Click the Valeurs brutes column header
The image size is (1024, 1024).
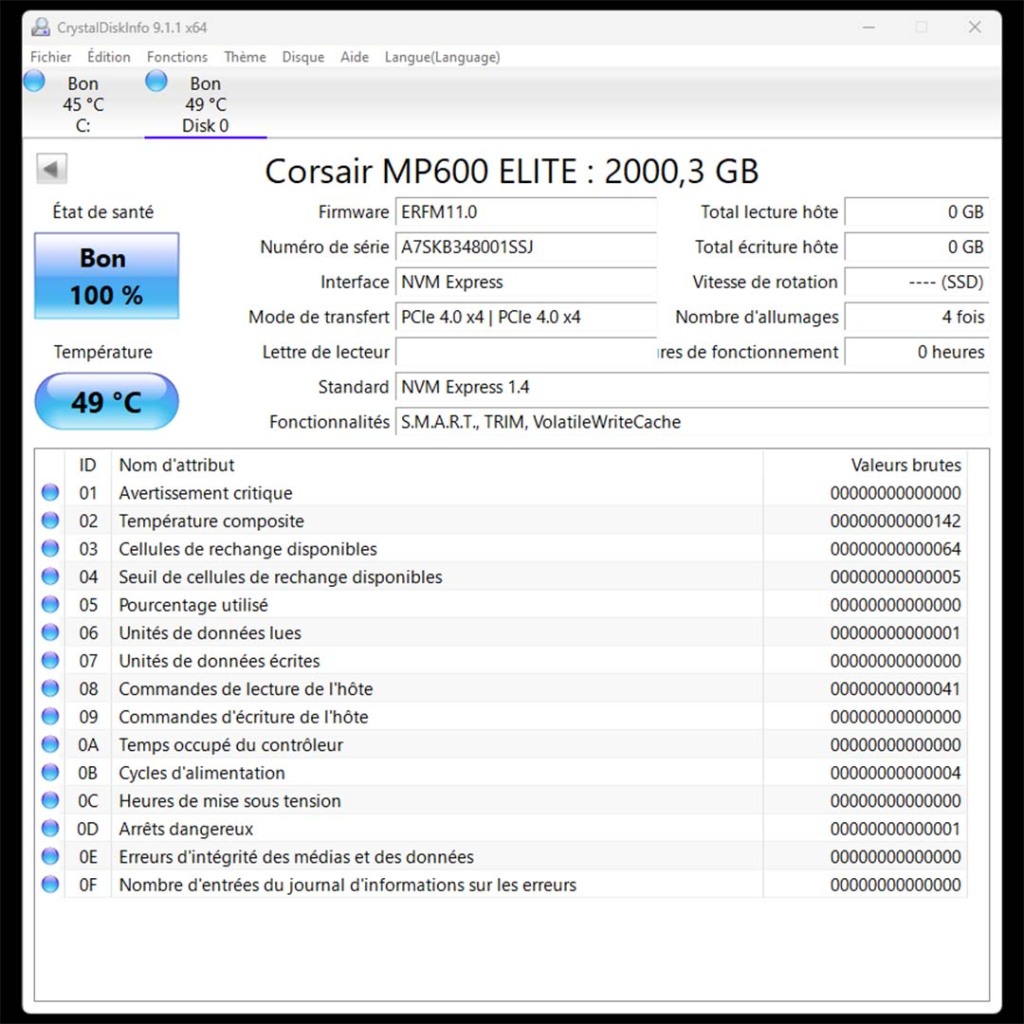tap(865, 465)
